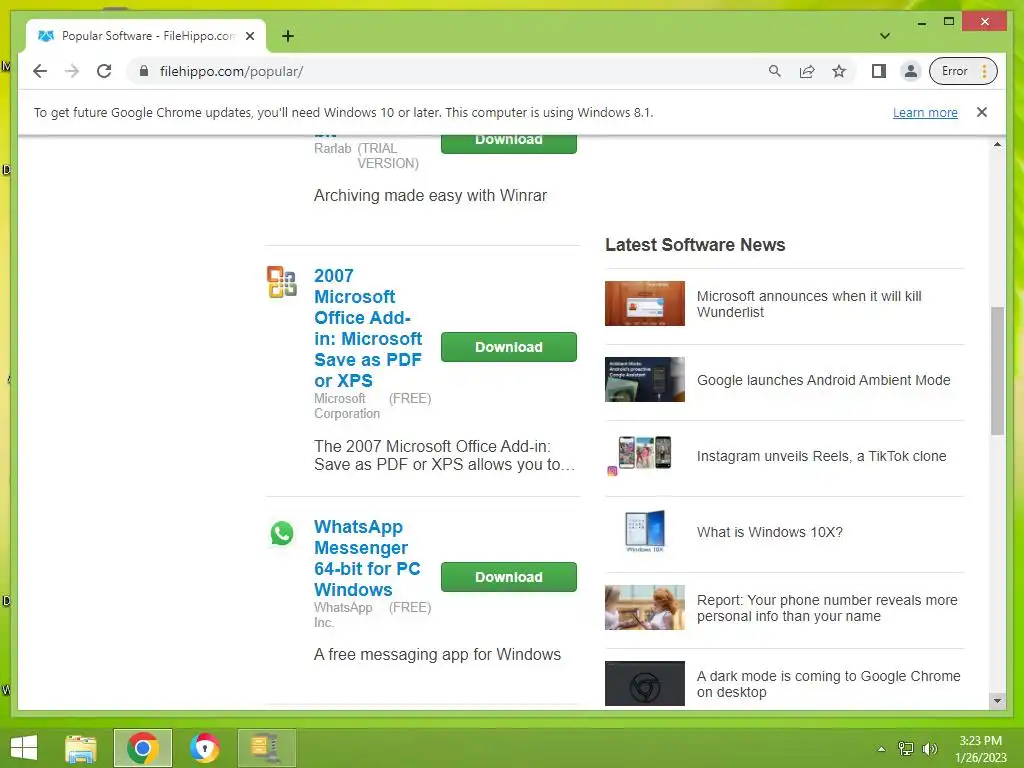1024x768 pixels.
Task: Click the WhatsApp Messenger app icon
Action: tap(282, 534)
